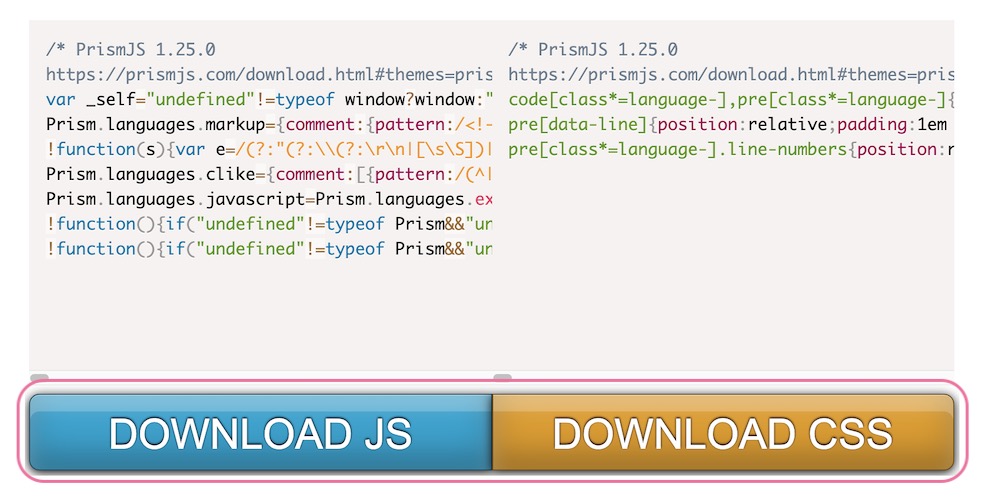Click the prismjs.com URL in the JS code
The width and height of the screenshot is (1000, 498).
point(269,75)
